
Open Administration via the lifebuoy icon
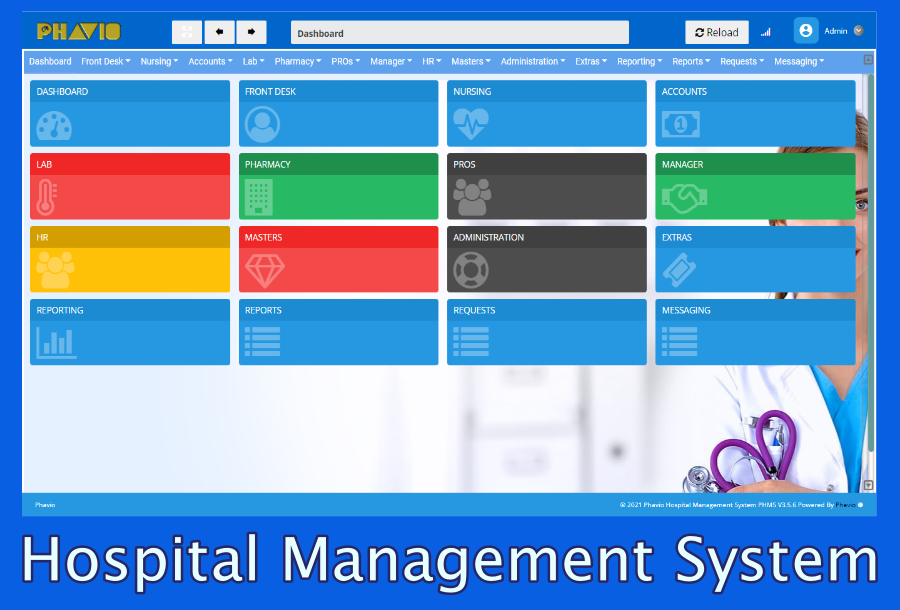click(x=471, y=271)
